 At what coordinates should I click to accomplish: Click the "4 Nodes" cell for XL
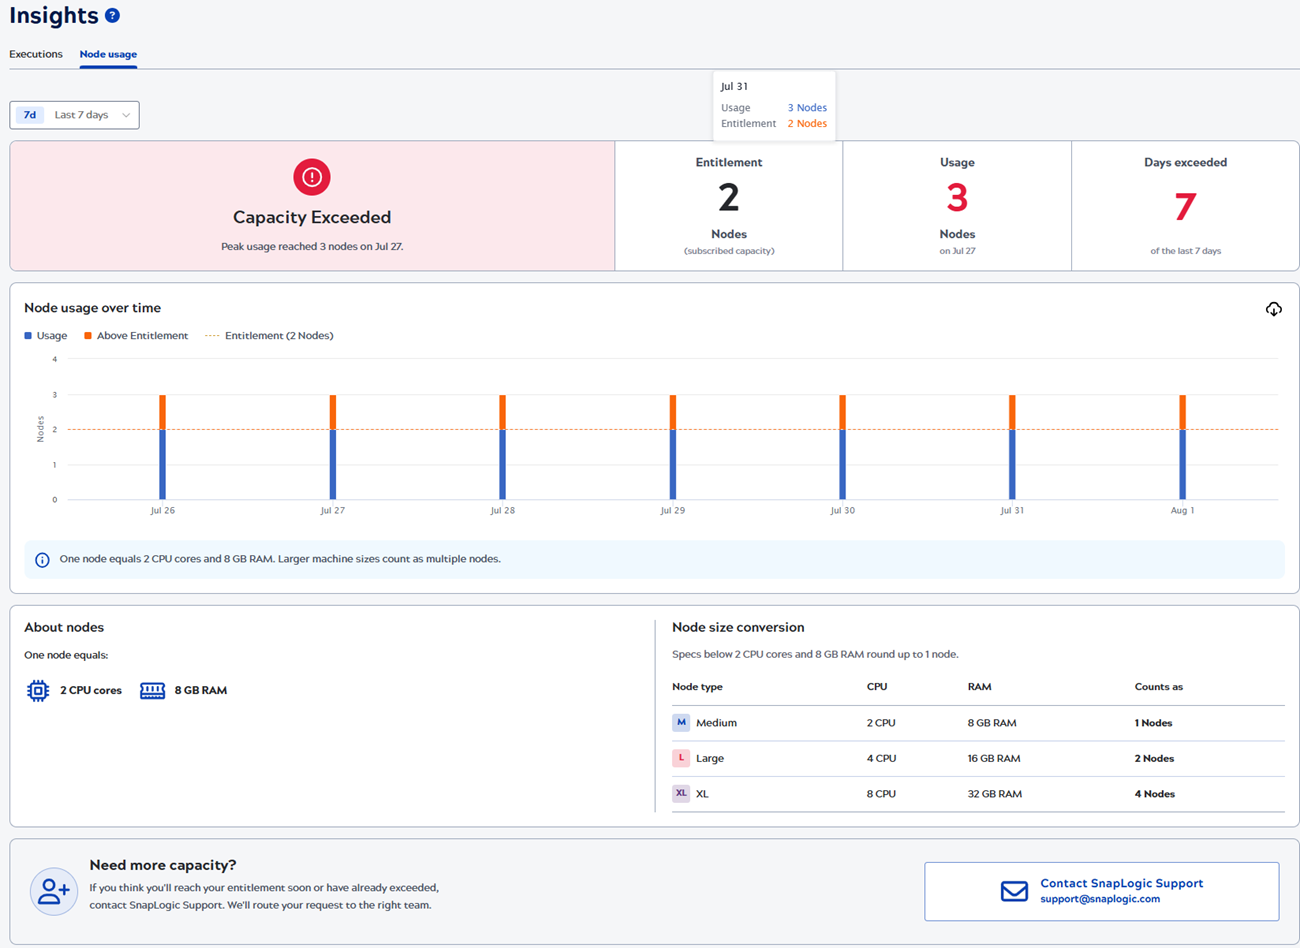1155,794
